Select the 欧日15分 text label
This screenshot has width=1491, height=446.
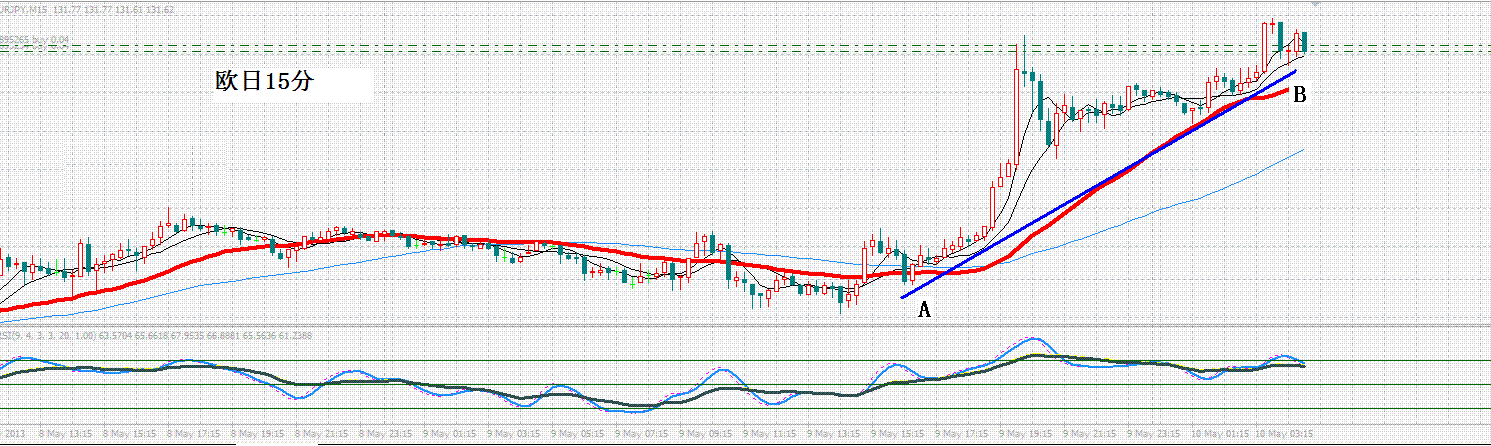coord(264,83)
